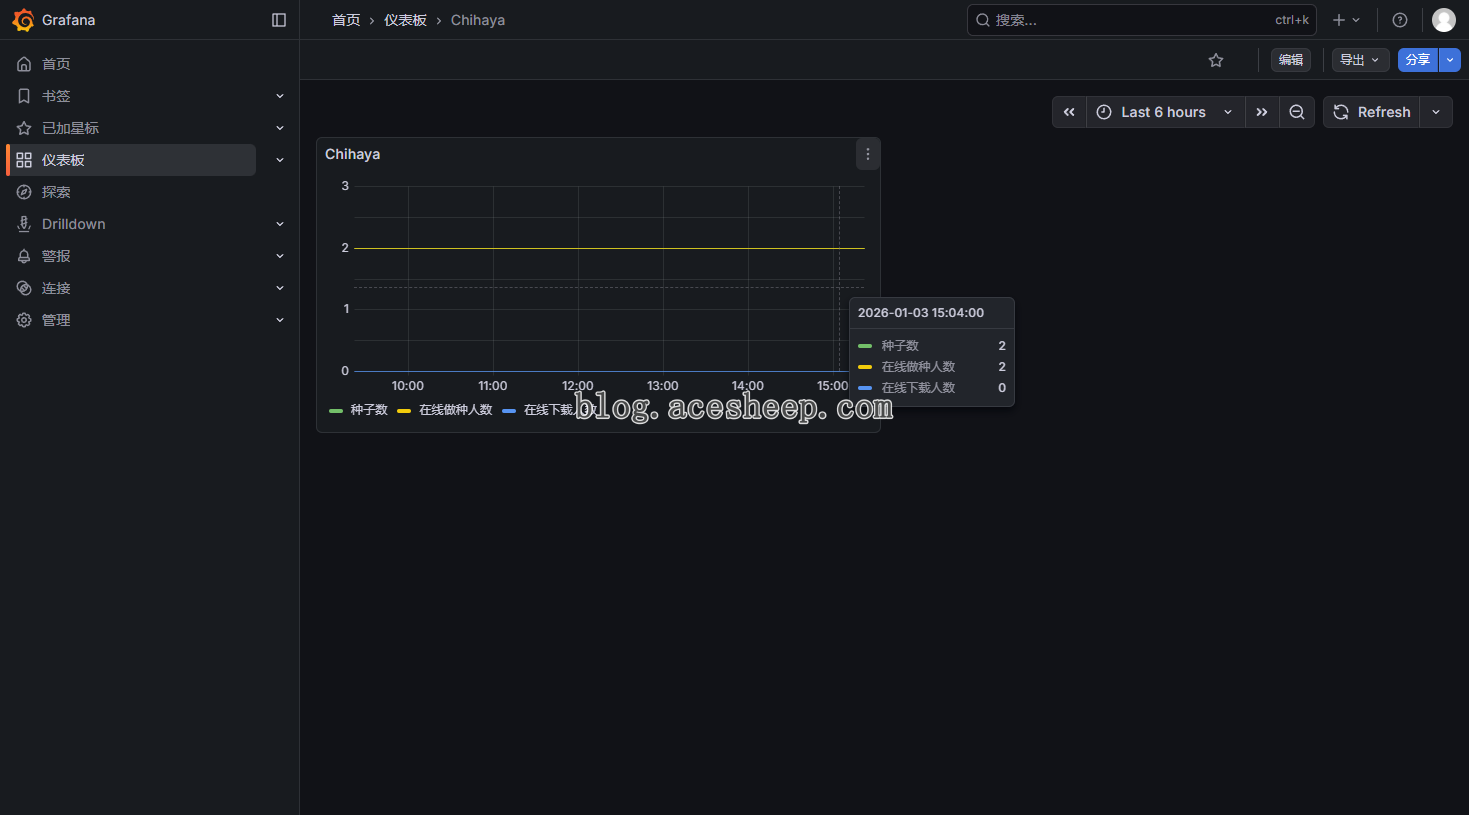Screen dimensions: 1469x815
Task: Open the 探索 (Explore) section
Action: [x=55, y=191]
